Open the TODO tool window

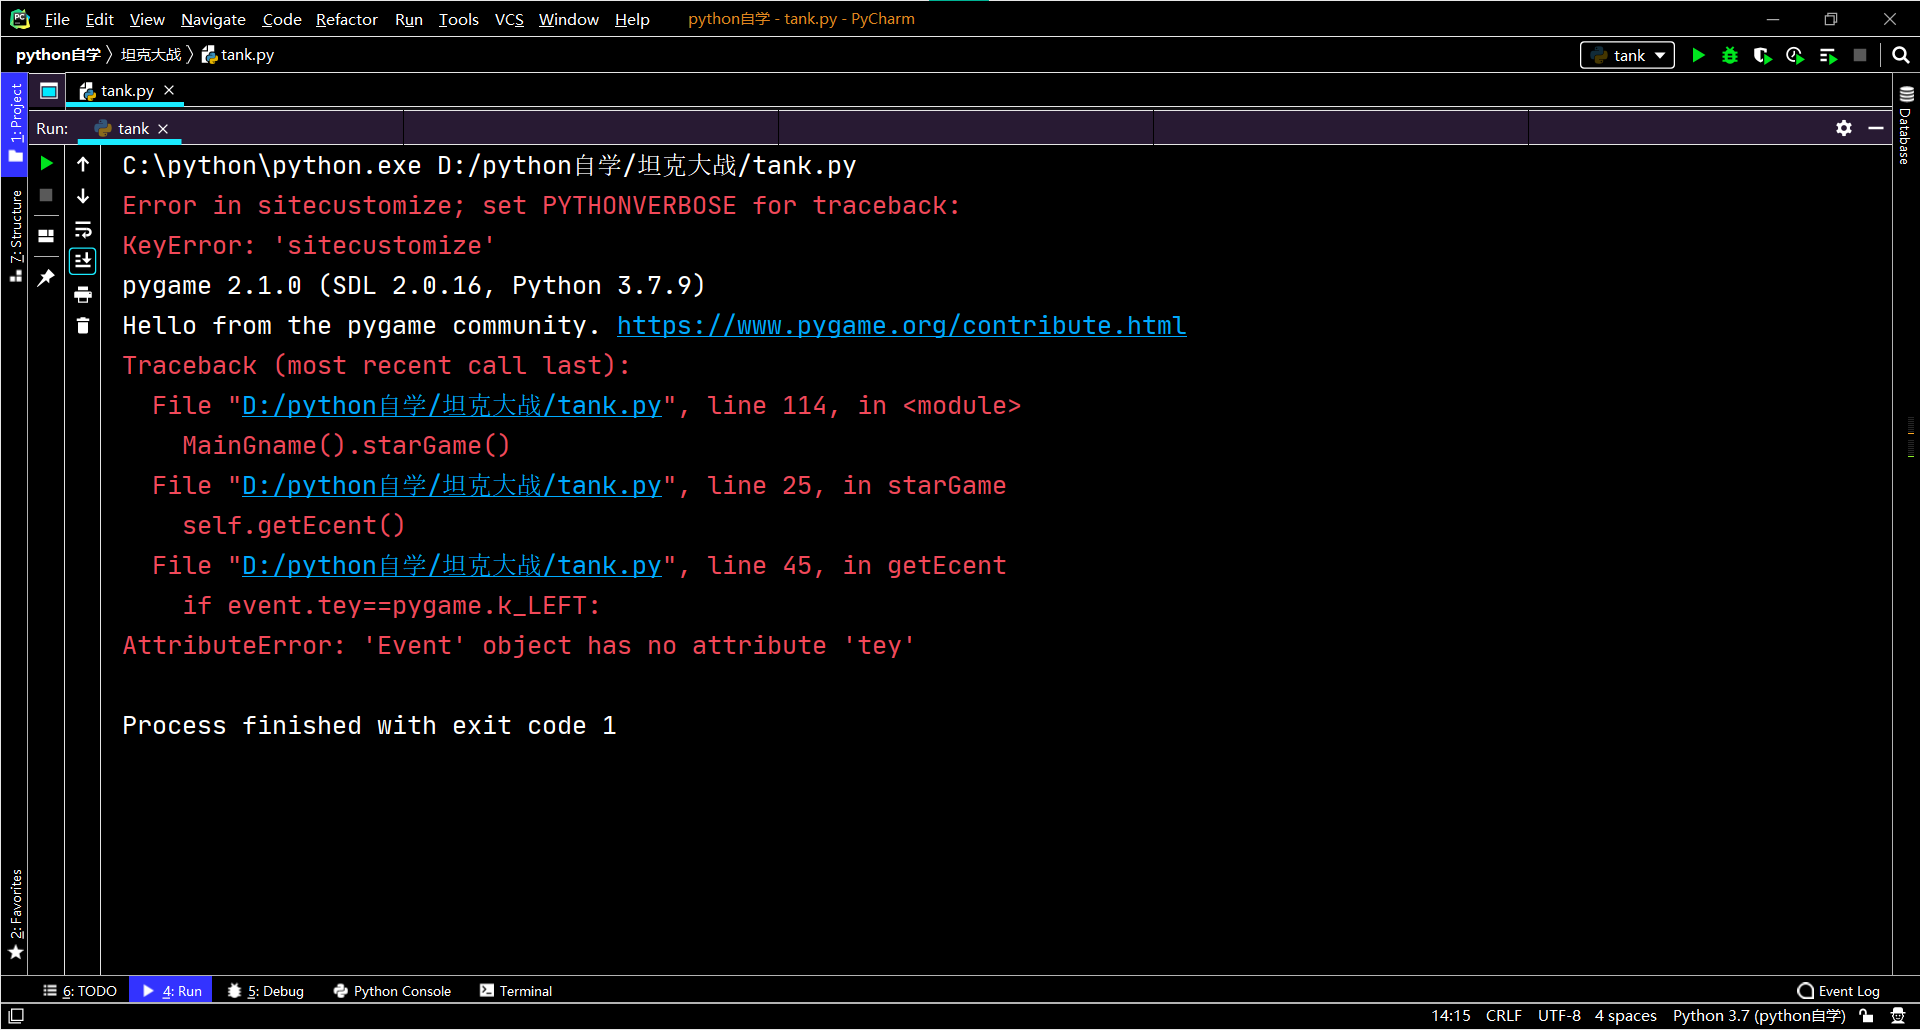80,991
